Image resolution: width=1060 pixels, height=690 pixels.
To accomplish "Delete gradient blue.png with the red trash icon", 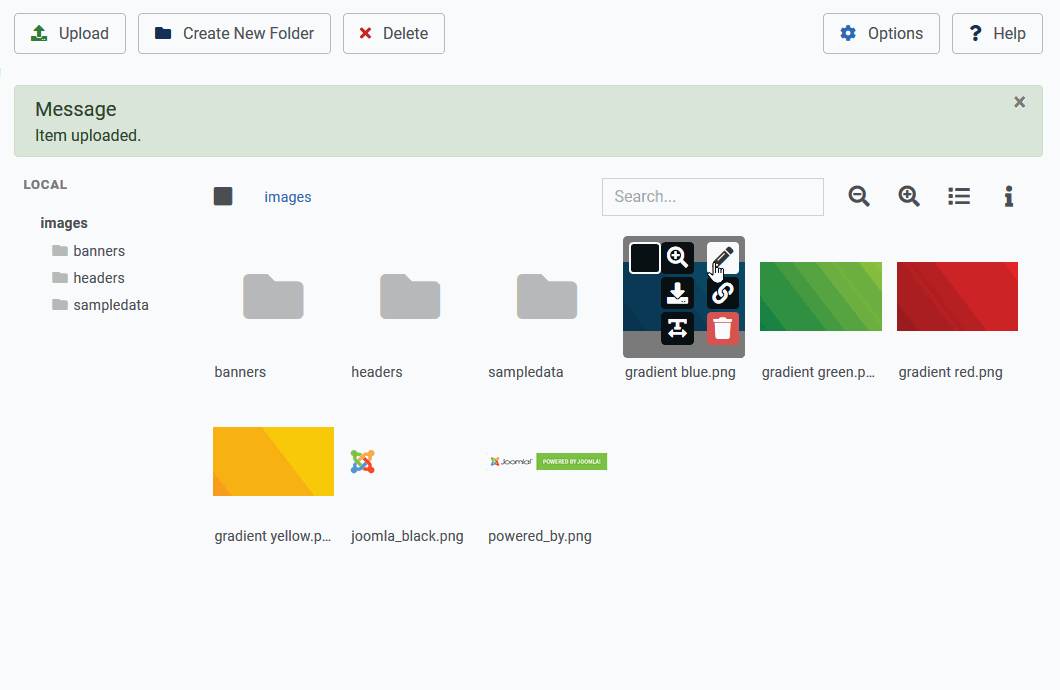I will pos(722,328).
